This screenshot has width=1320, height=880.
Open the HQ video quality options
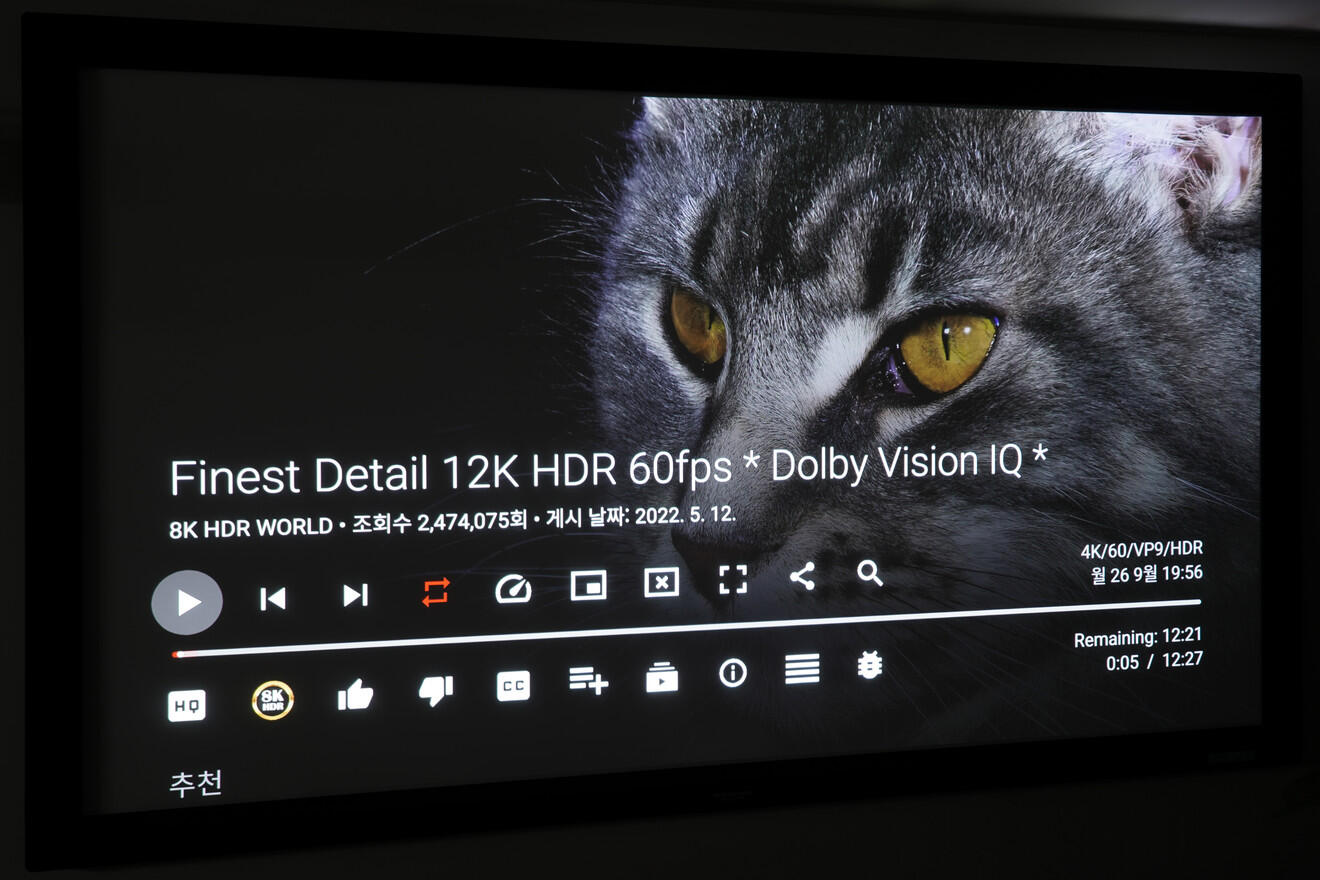point(187,705)
